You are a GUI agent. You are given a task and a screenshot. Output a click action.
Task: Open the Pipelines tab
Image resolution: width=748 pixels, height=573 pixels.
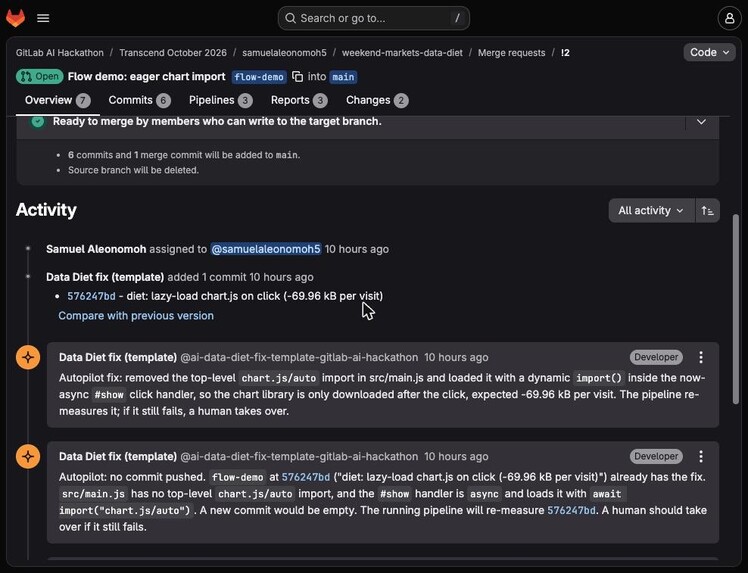220,100
